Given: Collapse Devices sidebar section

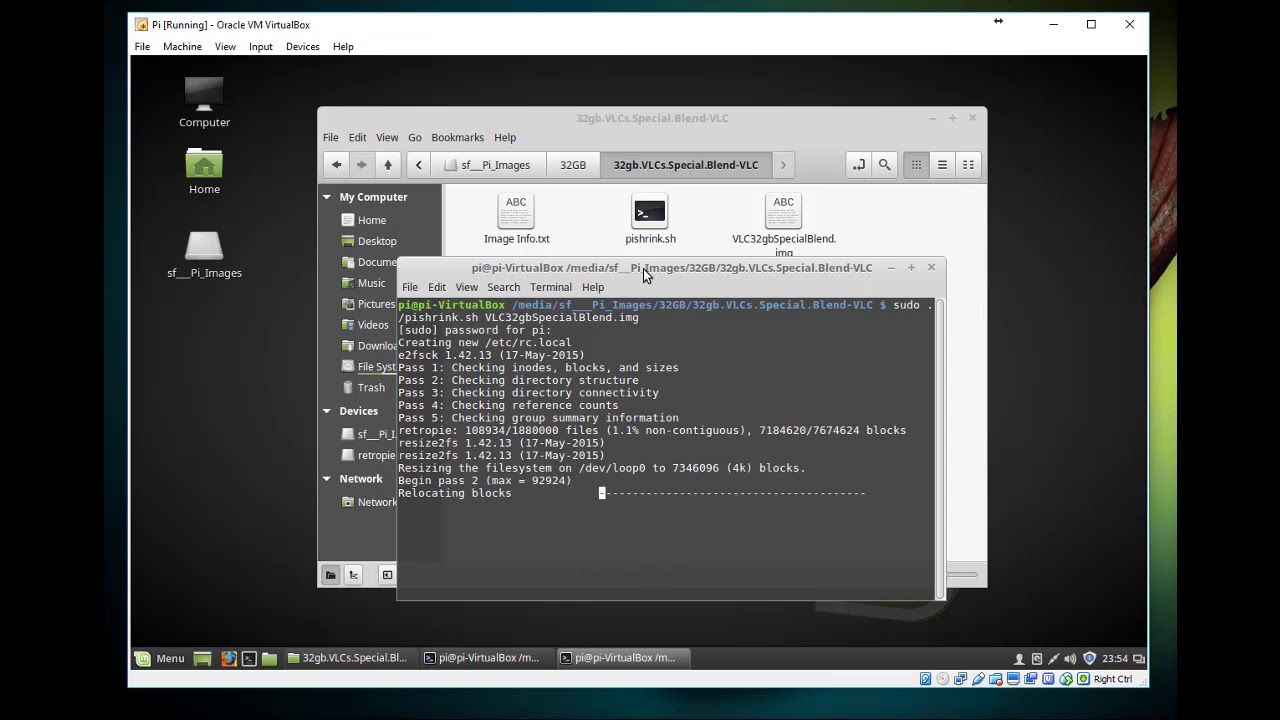Looking at the screenshot, I should click(x=327, y=411).
